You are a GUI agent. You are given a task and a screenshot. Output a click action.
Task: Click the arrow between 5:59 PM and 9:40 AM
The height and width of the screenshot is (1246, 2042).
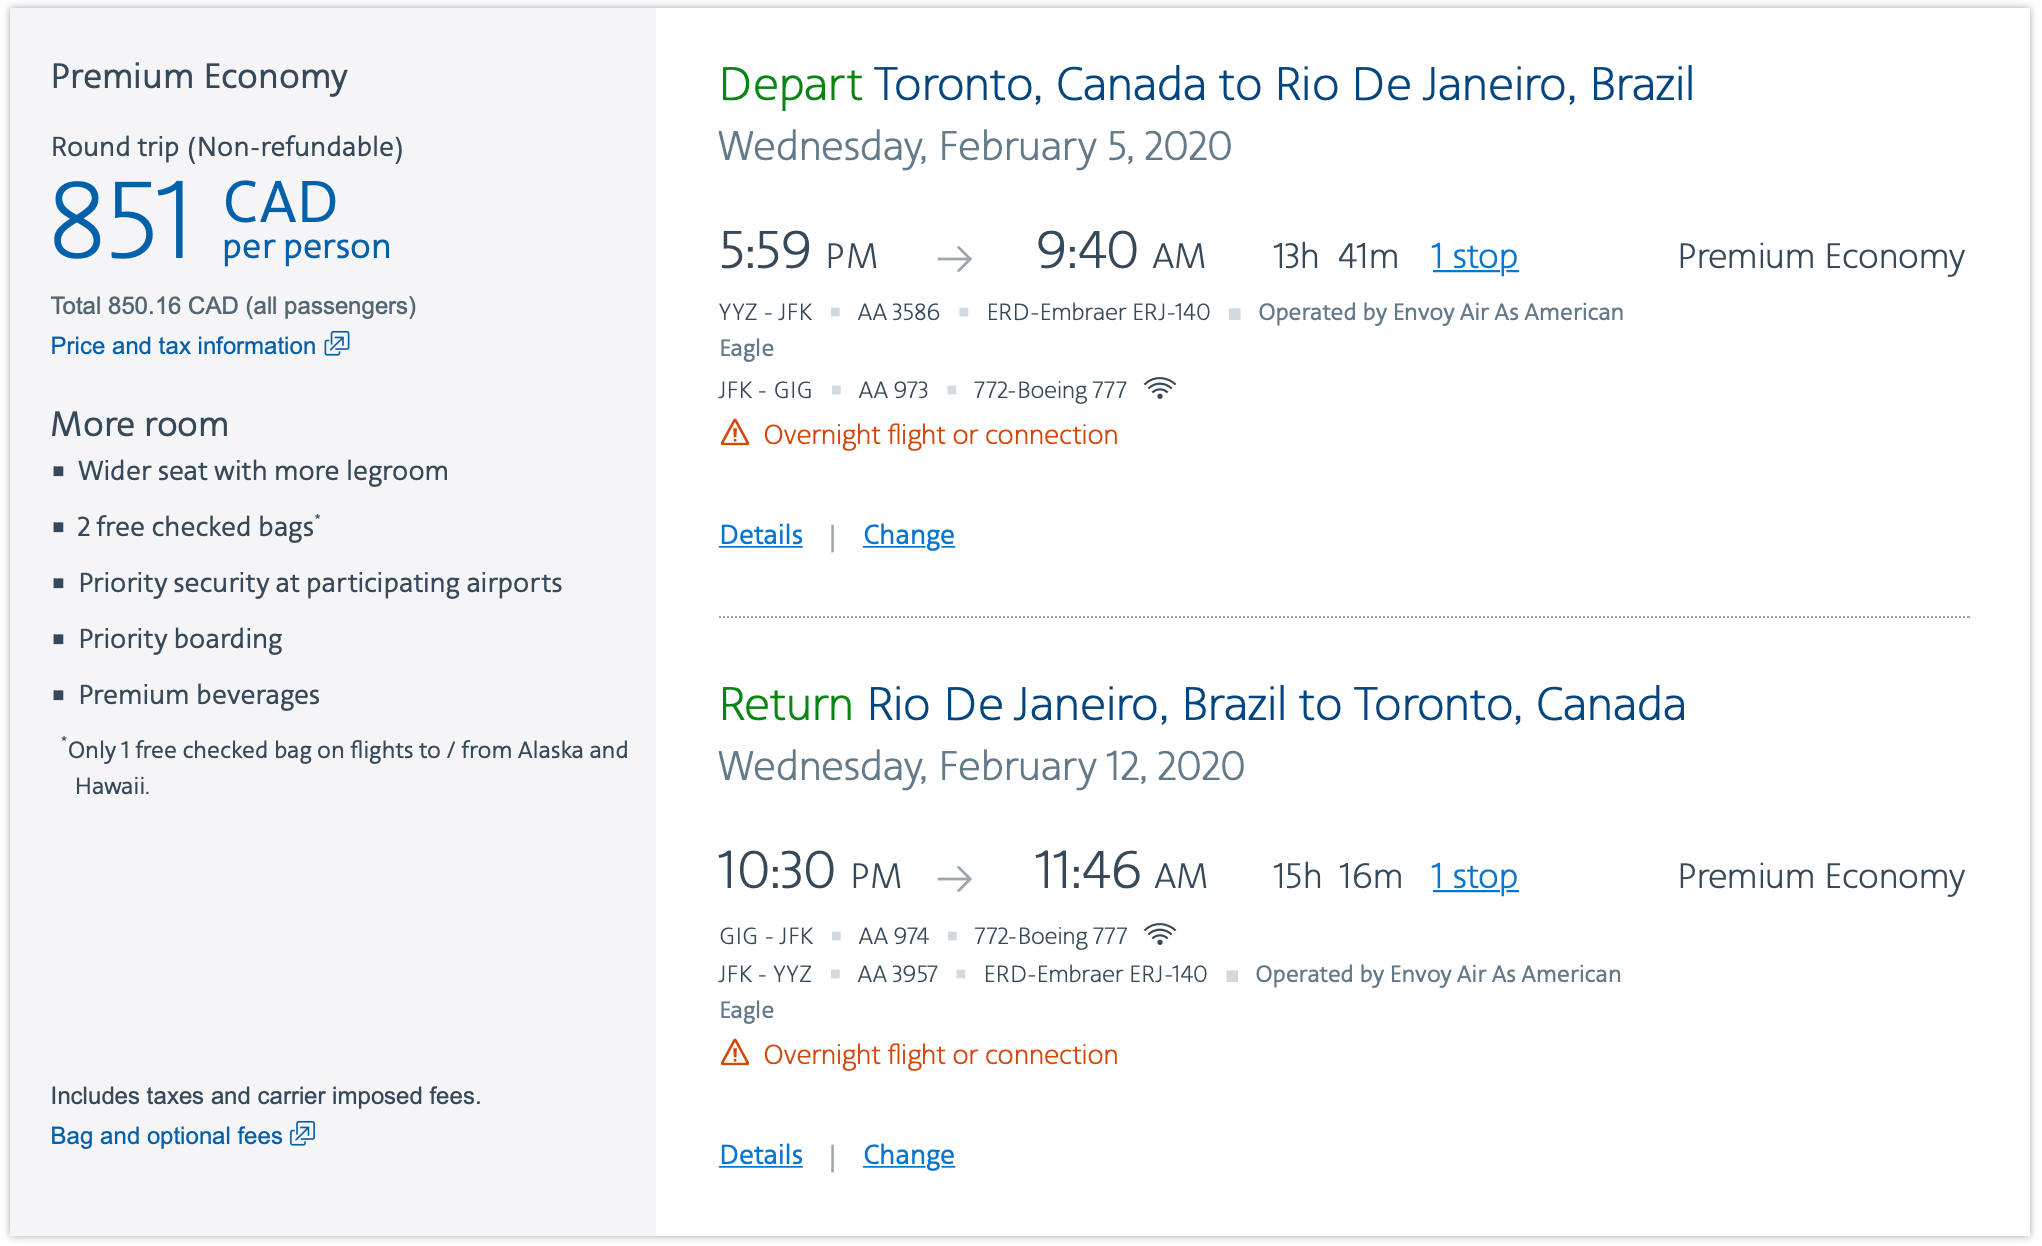955,259
